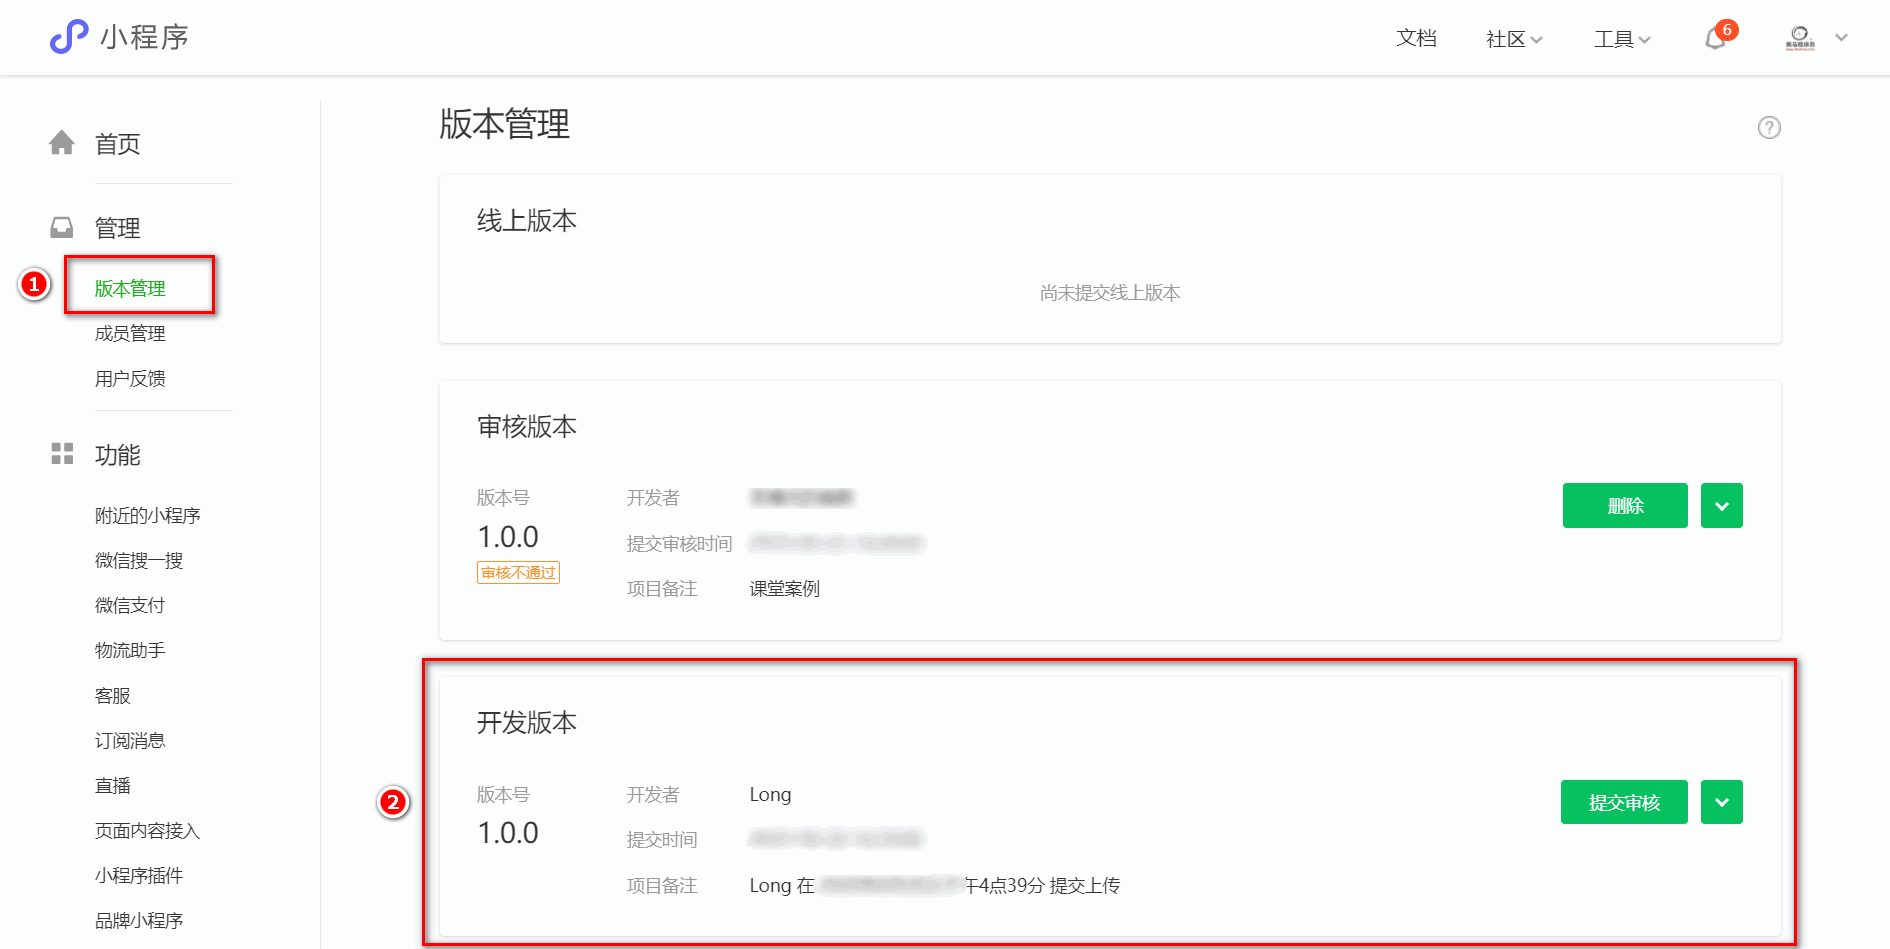Click the user account avatar
Screen dimensions: 1890x949
click(1800, 38)
